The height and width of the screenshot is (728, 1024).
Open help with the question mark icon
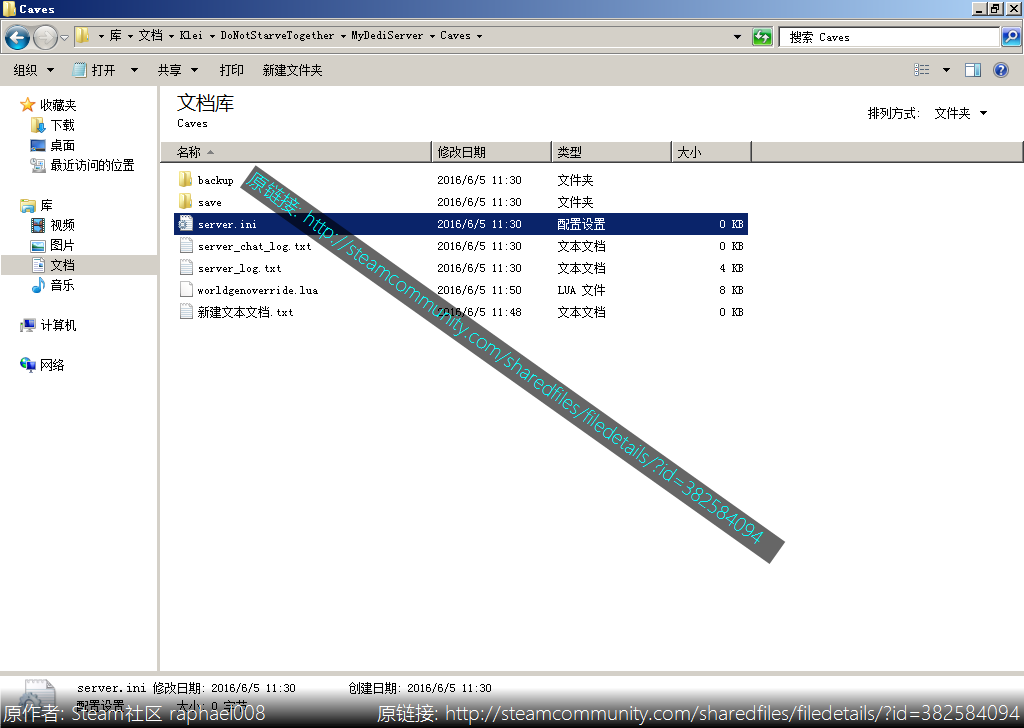1000,70
